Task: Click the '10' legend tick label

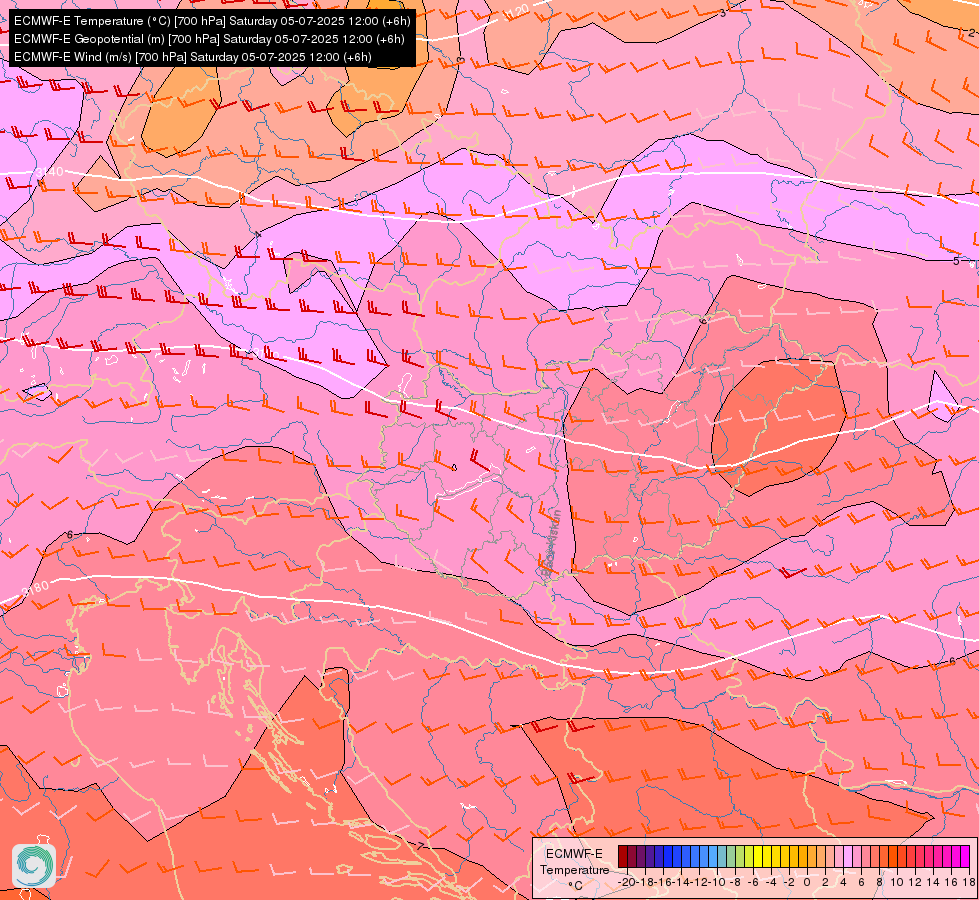Action: (897, 882)
